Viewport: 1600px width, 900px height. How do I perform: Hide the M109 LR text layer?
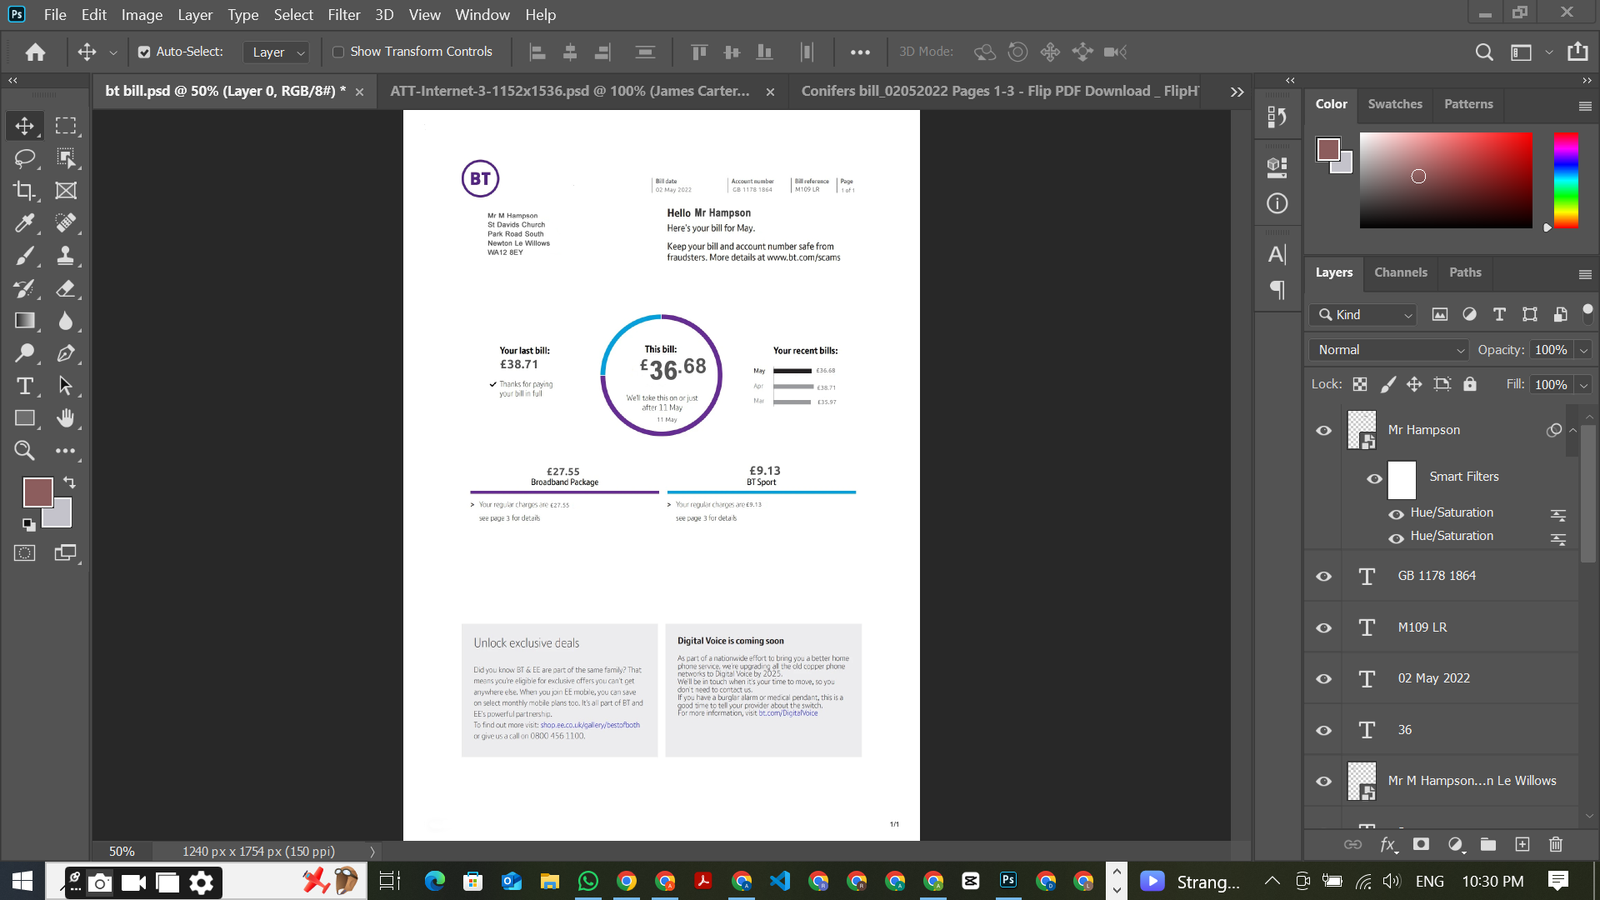(x=1324, y=628)
